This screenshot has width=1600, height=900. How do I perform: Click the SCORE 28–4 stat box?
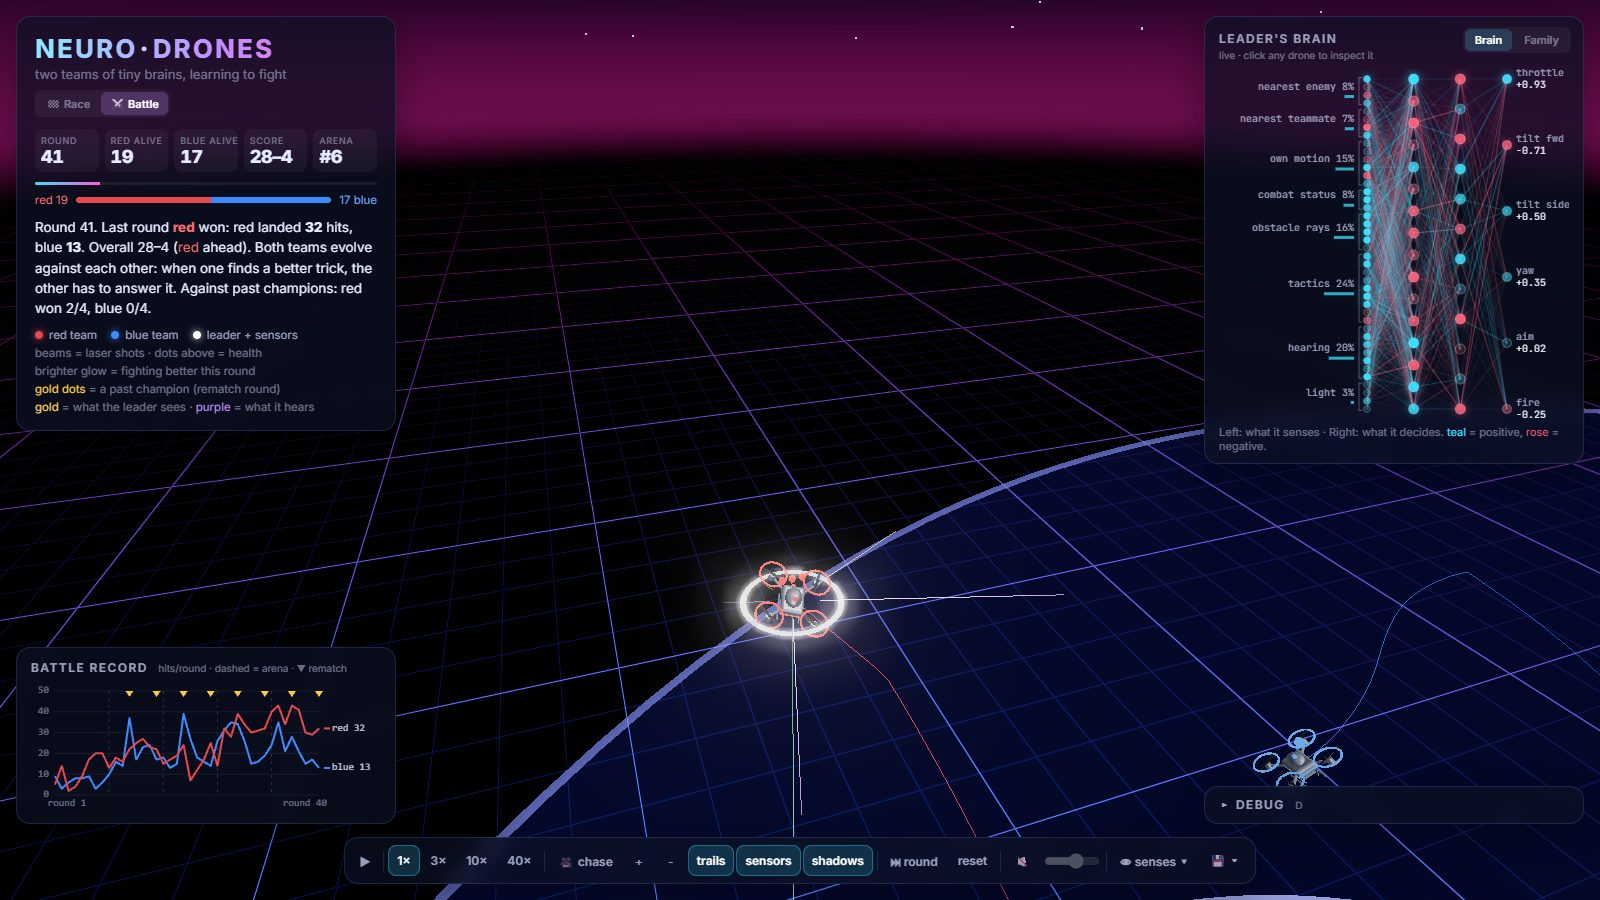tap(274, 150)
